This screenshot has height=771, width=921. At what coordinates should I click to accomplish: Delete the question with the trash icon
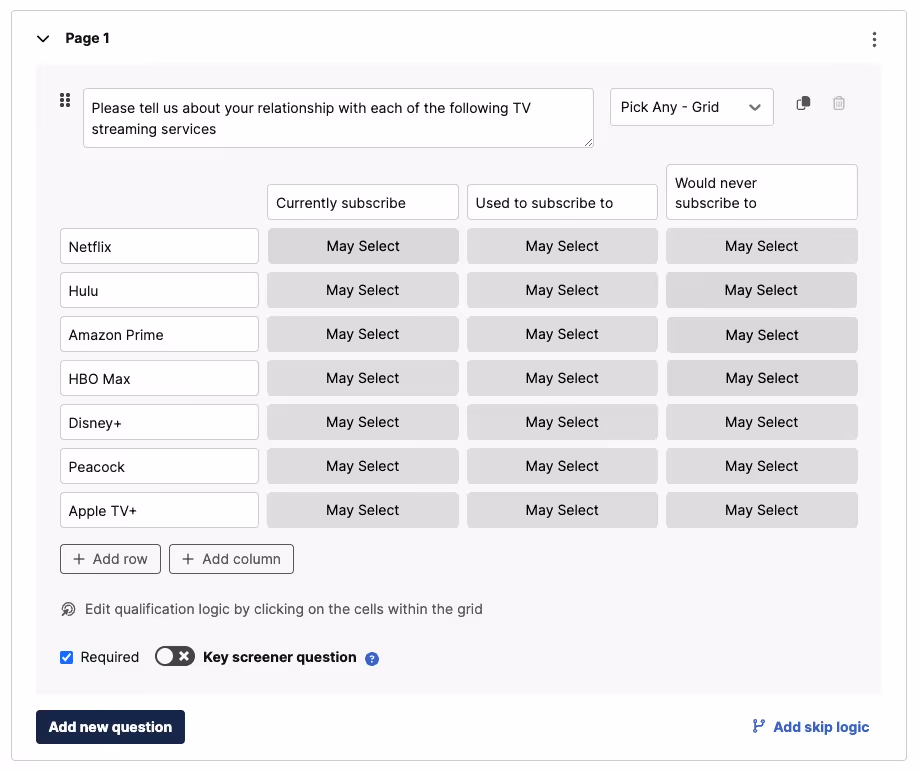pyautogui.click(x=839, y=103)
